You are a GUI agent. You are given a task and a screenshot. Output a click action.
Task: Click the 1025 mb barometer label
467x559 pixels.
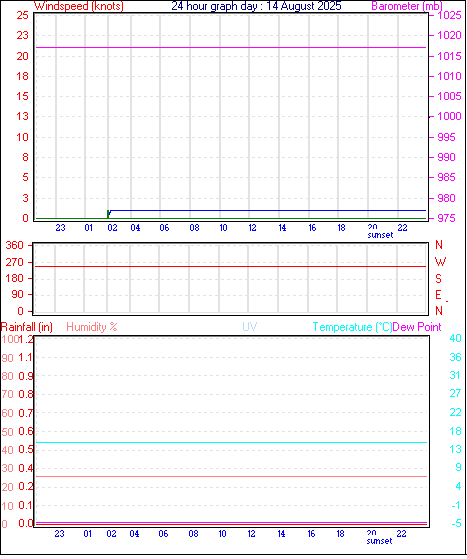click(x=449, y=15)
